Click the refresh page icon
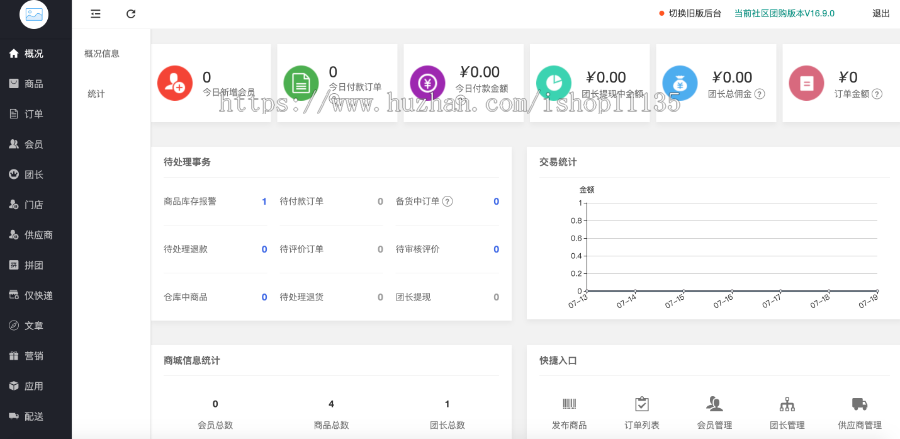The image size is (900, 439). (x=131, y=14)
